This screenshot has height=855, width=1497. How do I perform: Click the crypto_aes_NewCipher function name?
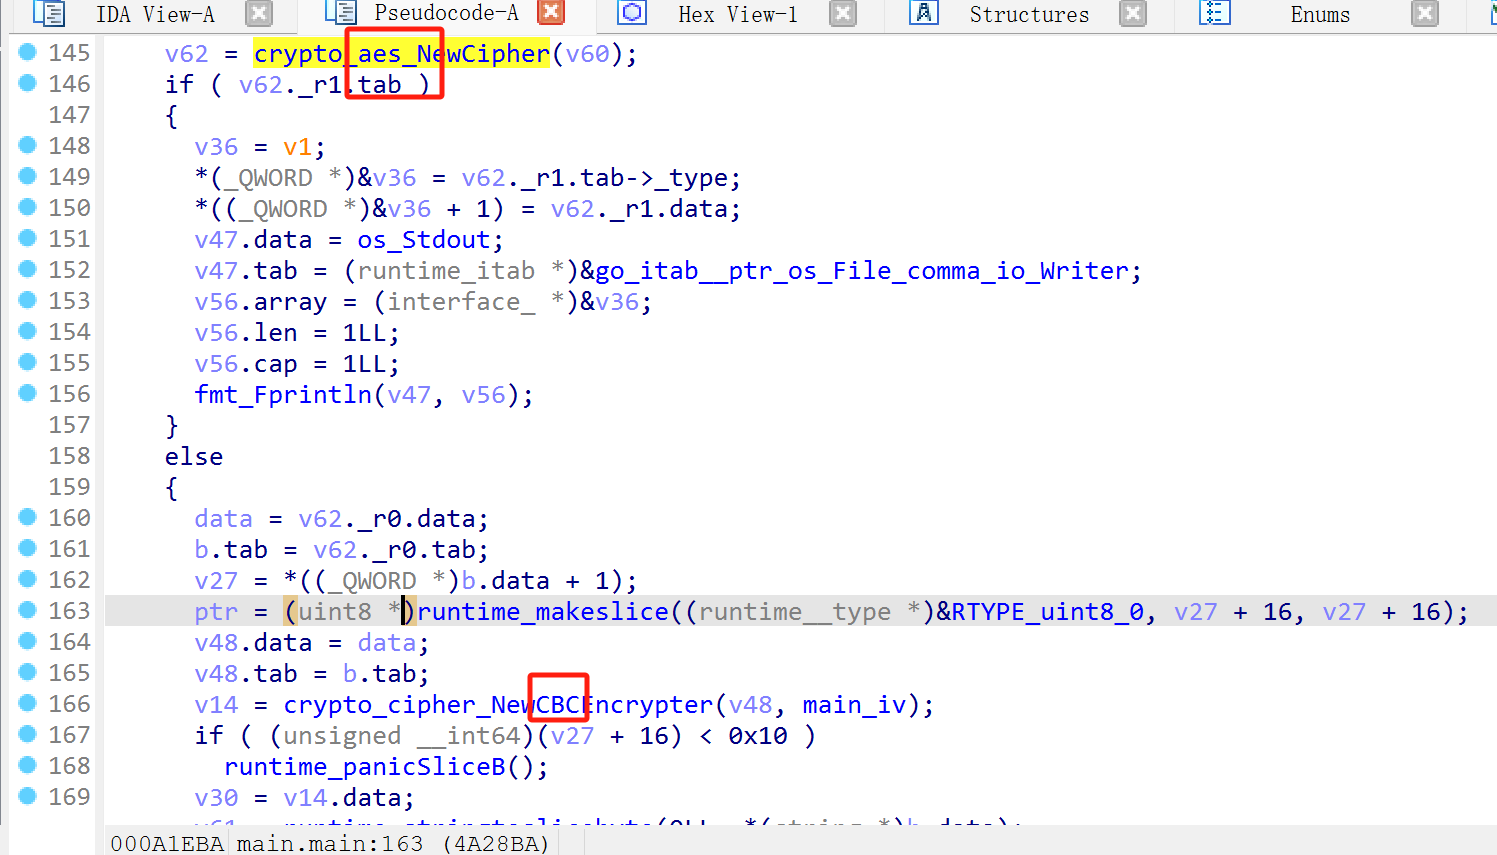401,54
